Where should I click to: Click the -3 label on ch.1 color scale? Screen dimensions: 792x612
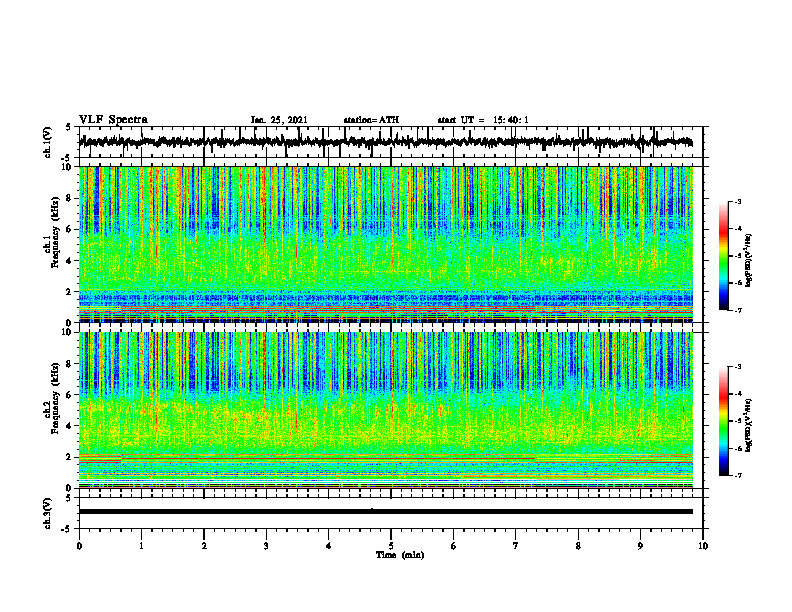point(738,202)
